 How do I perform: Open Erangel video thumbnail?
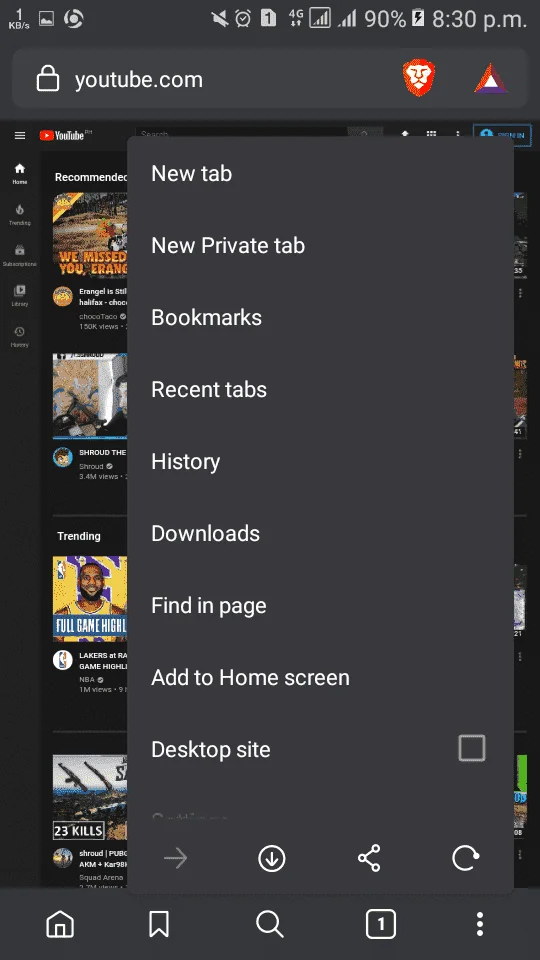coord(90,234)
